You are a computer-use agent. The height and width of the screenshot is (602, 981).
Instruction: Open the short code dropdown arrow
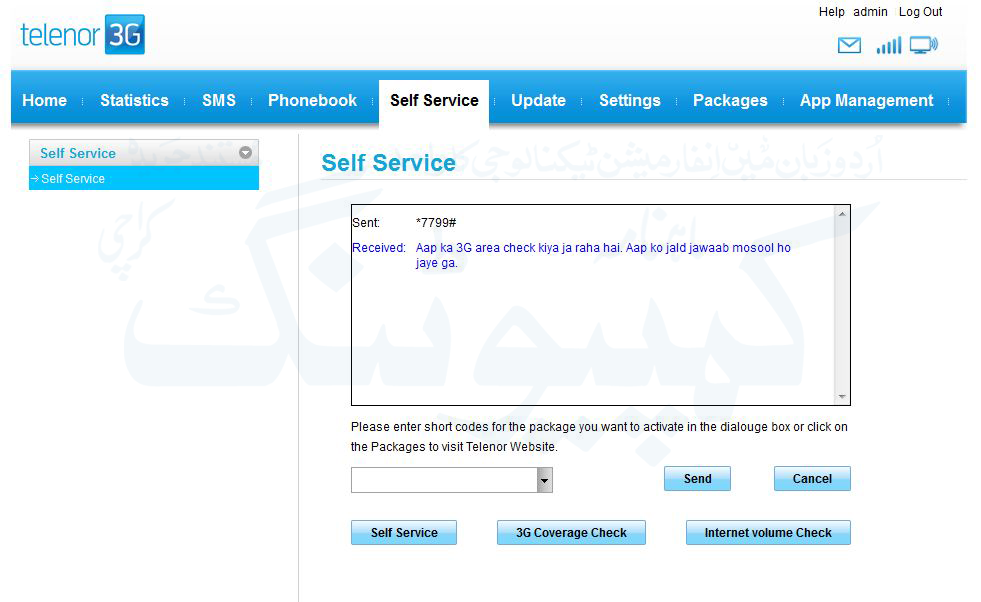544,481
